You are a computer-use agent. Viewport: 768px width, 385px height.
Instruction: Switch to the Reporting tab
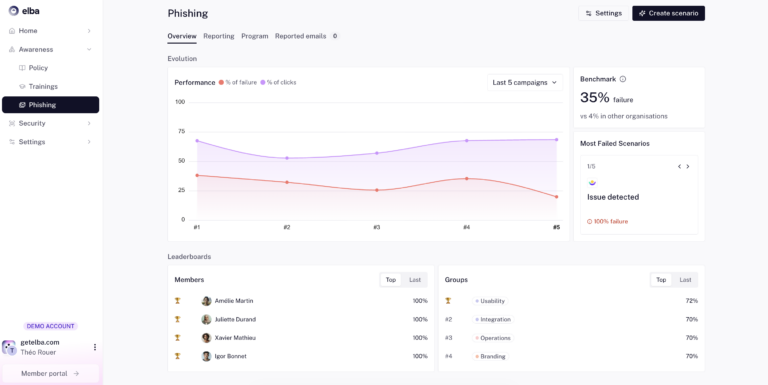[219, 36]
